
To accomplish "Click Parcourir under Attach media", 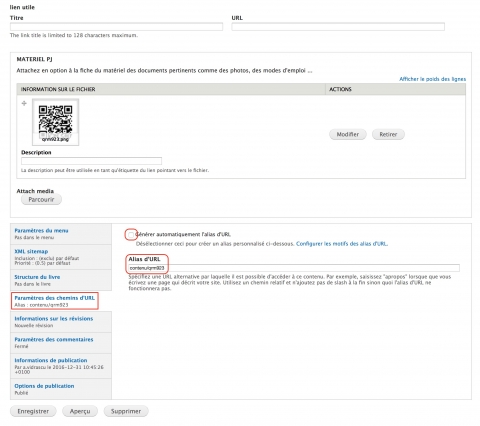I will pyautogui.click(x=41, y=200).
